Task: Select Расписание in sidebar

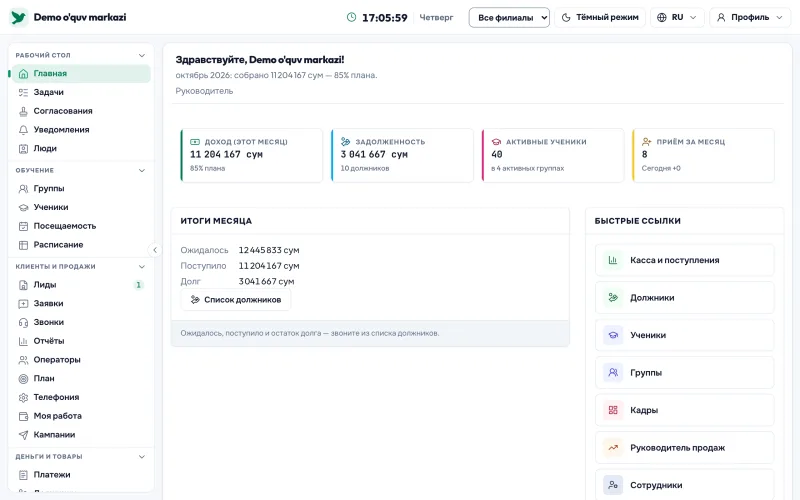Action: [81, 245]
